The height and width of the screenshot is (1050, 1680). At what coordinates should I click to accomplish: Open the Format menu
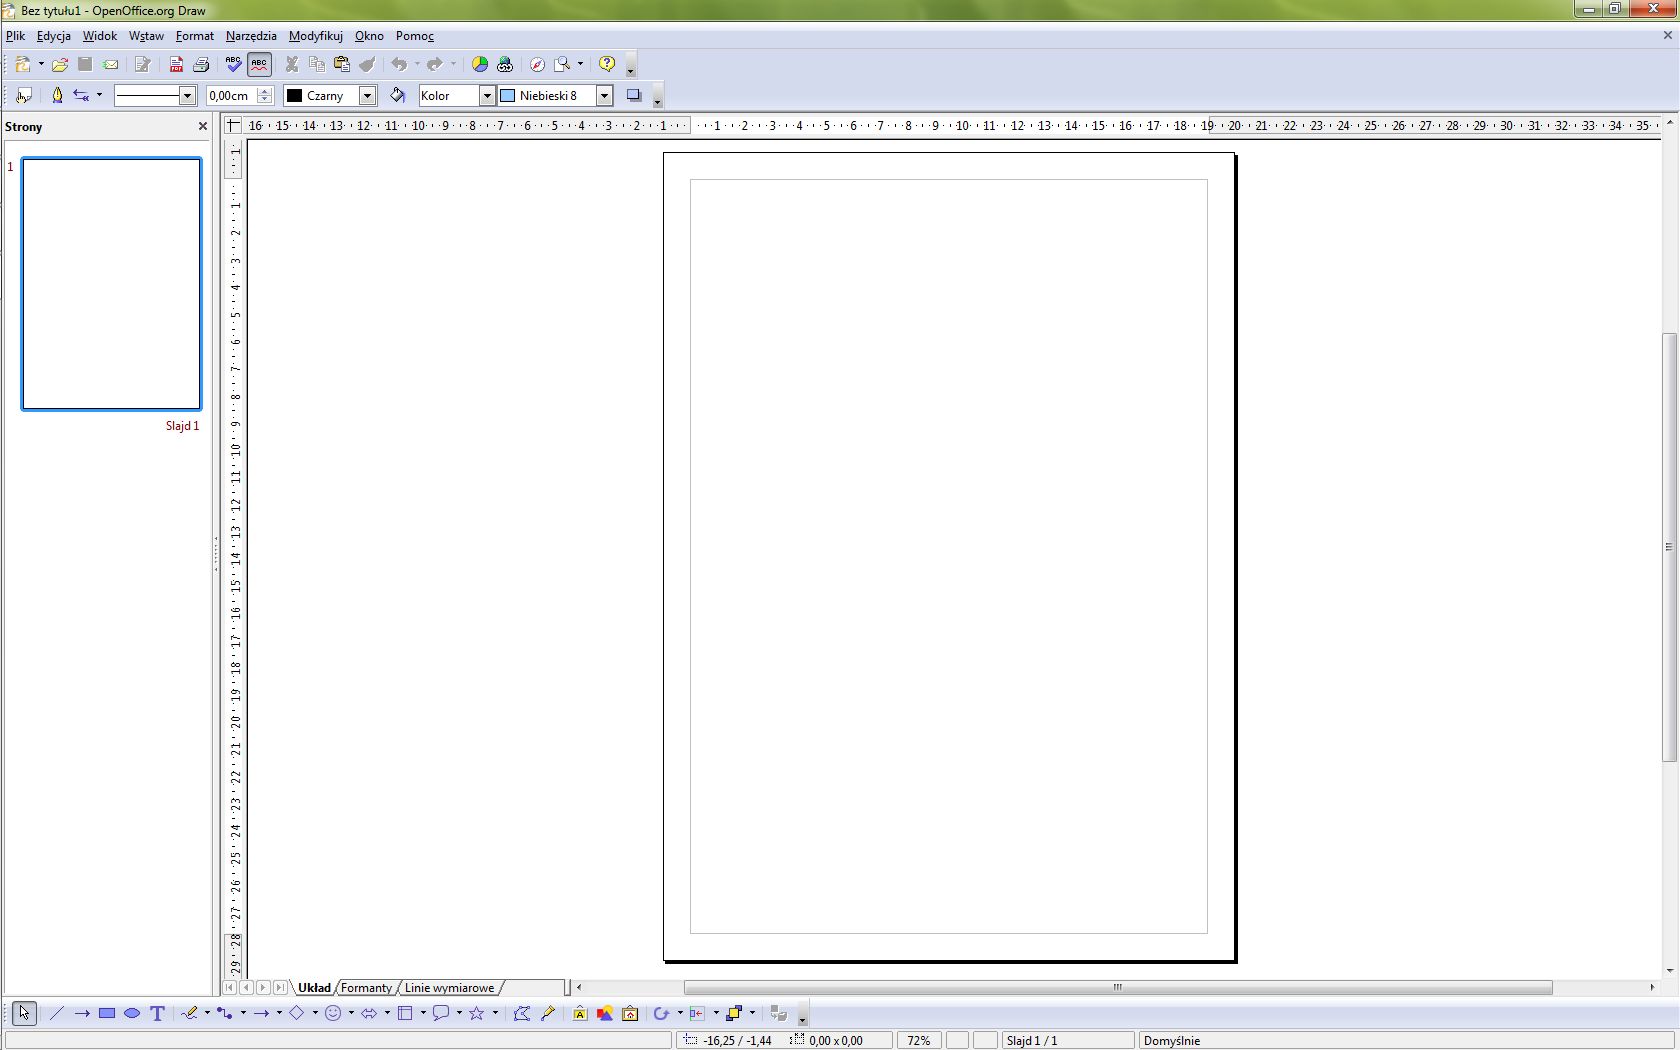195,36
